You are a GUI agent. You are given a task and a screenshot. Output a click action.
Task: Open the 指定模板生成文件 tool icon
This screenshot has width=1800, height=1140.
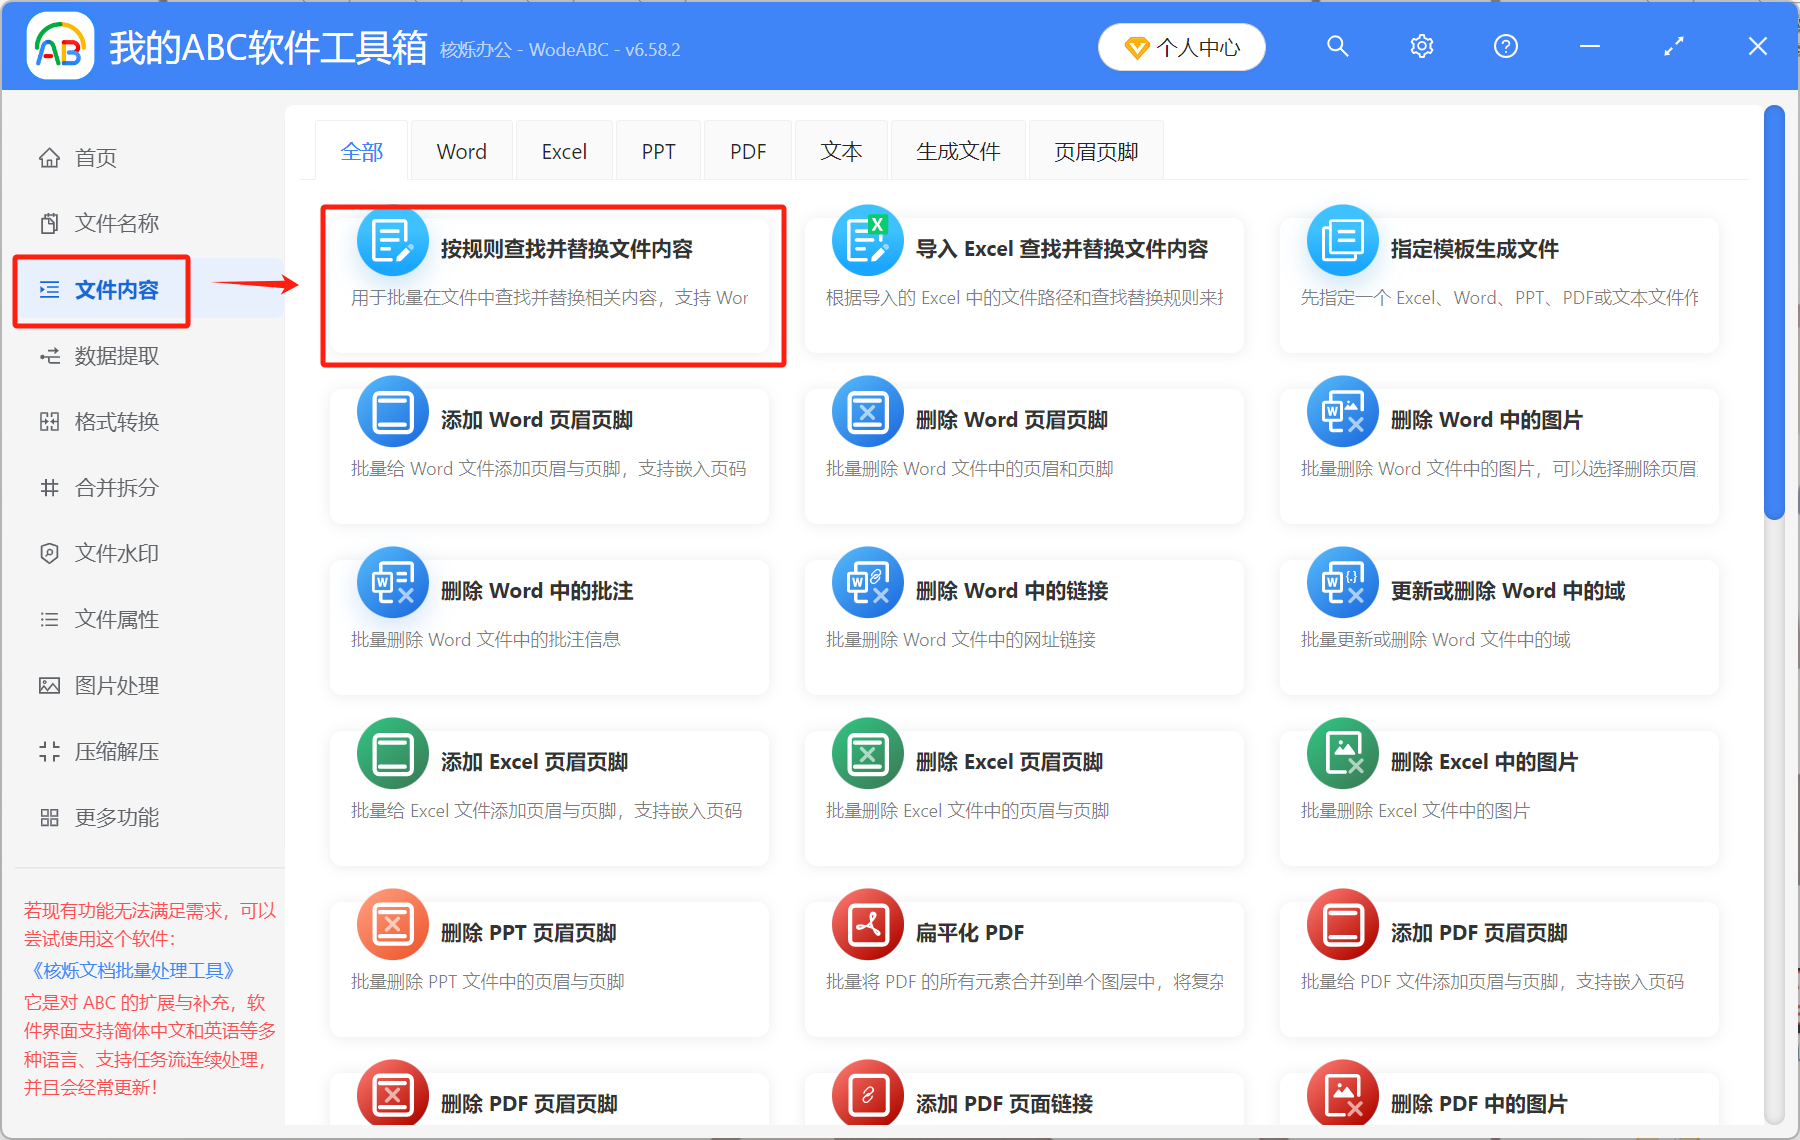pos(1342,240)
